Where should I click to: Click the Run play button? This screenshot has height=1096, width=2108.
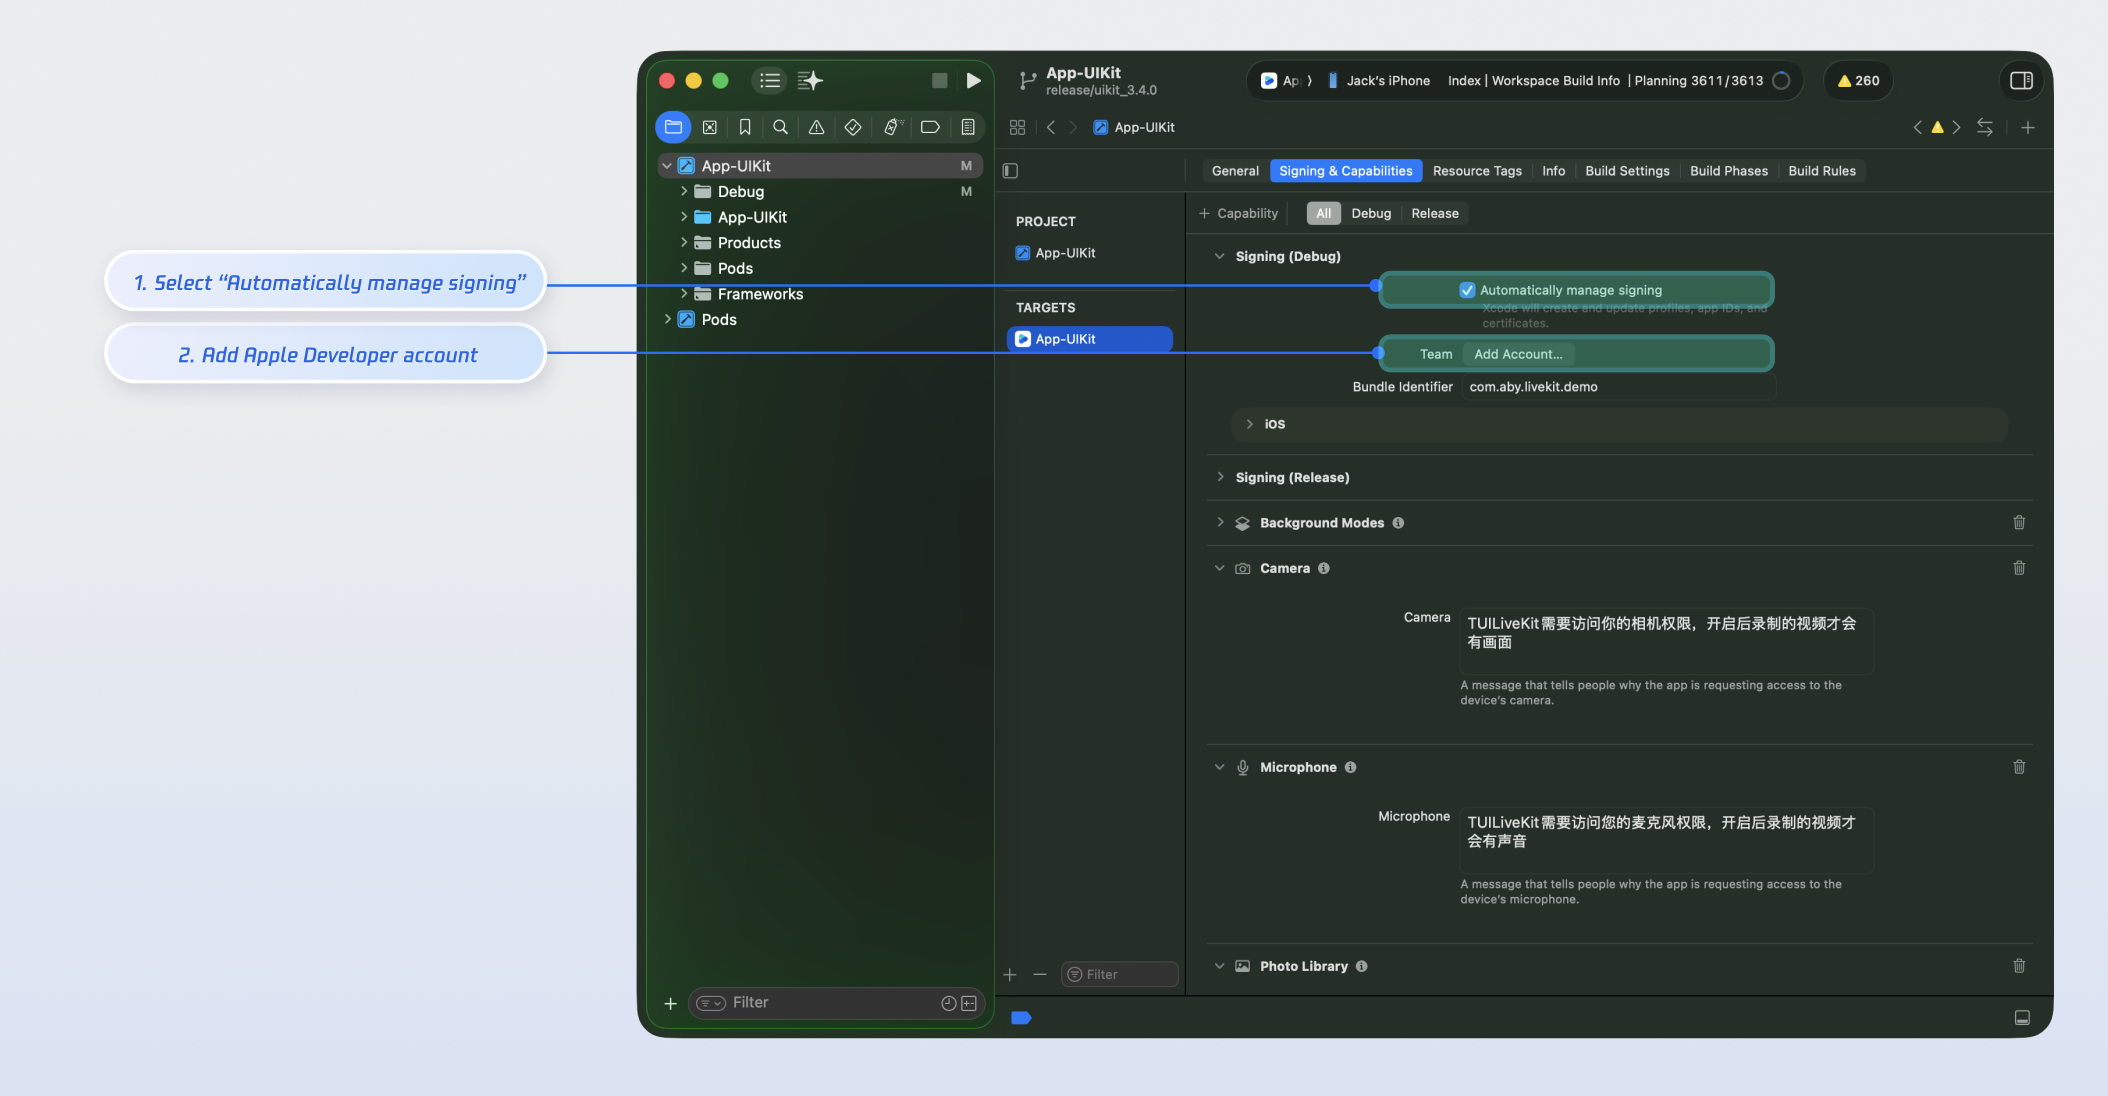(x=973, y=81)
